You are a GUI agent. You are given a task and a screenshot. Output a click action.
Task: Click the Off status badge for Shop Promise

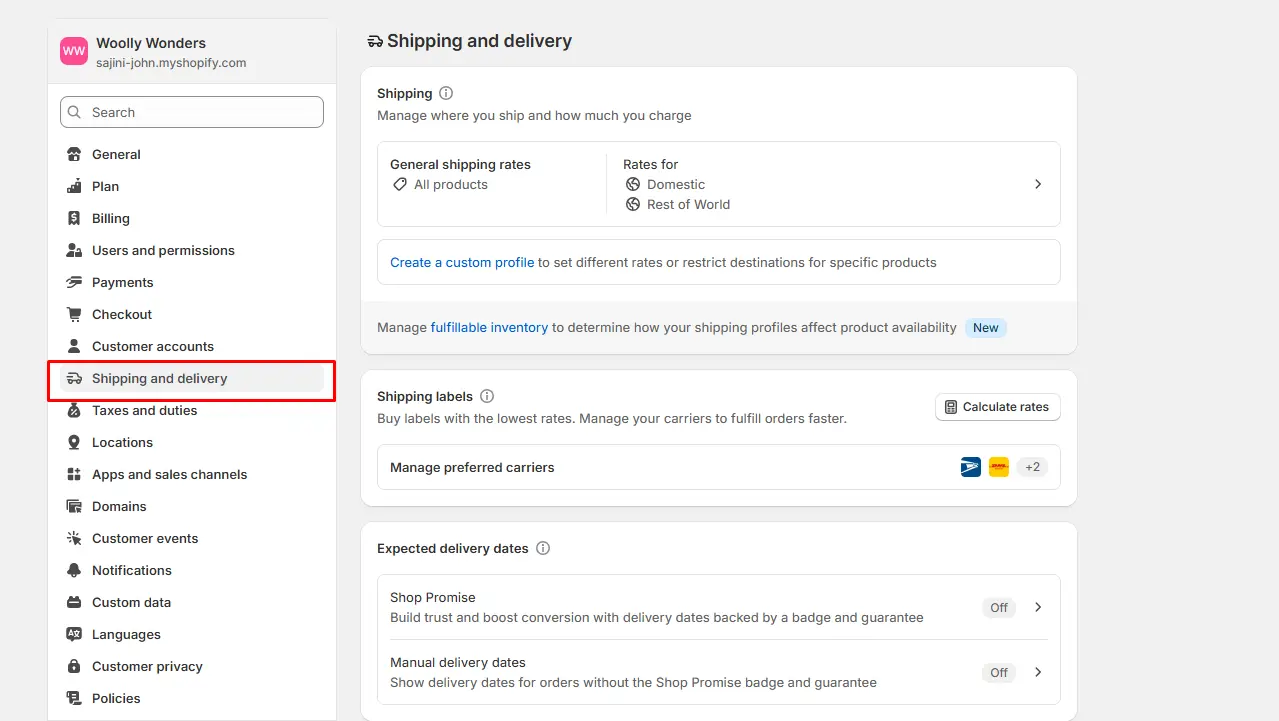[999, 607]
